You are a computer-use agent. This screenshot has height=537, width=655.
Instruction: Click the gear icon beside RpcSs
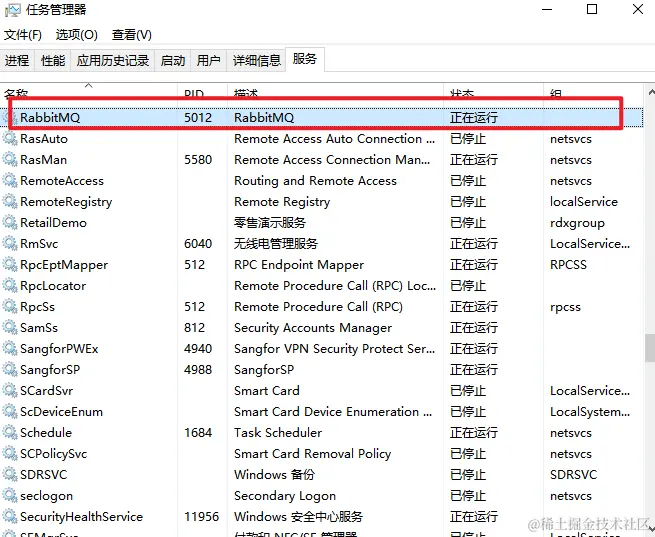[10, 306]
